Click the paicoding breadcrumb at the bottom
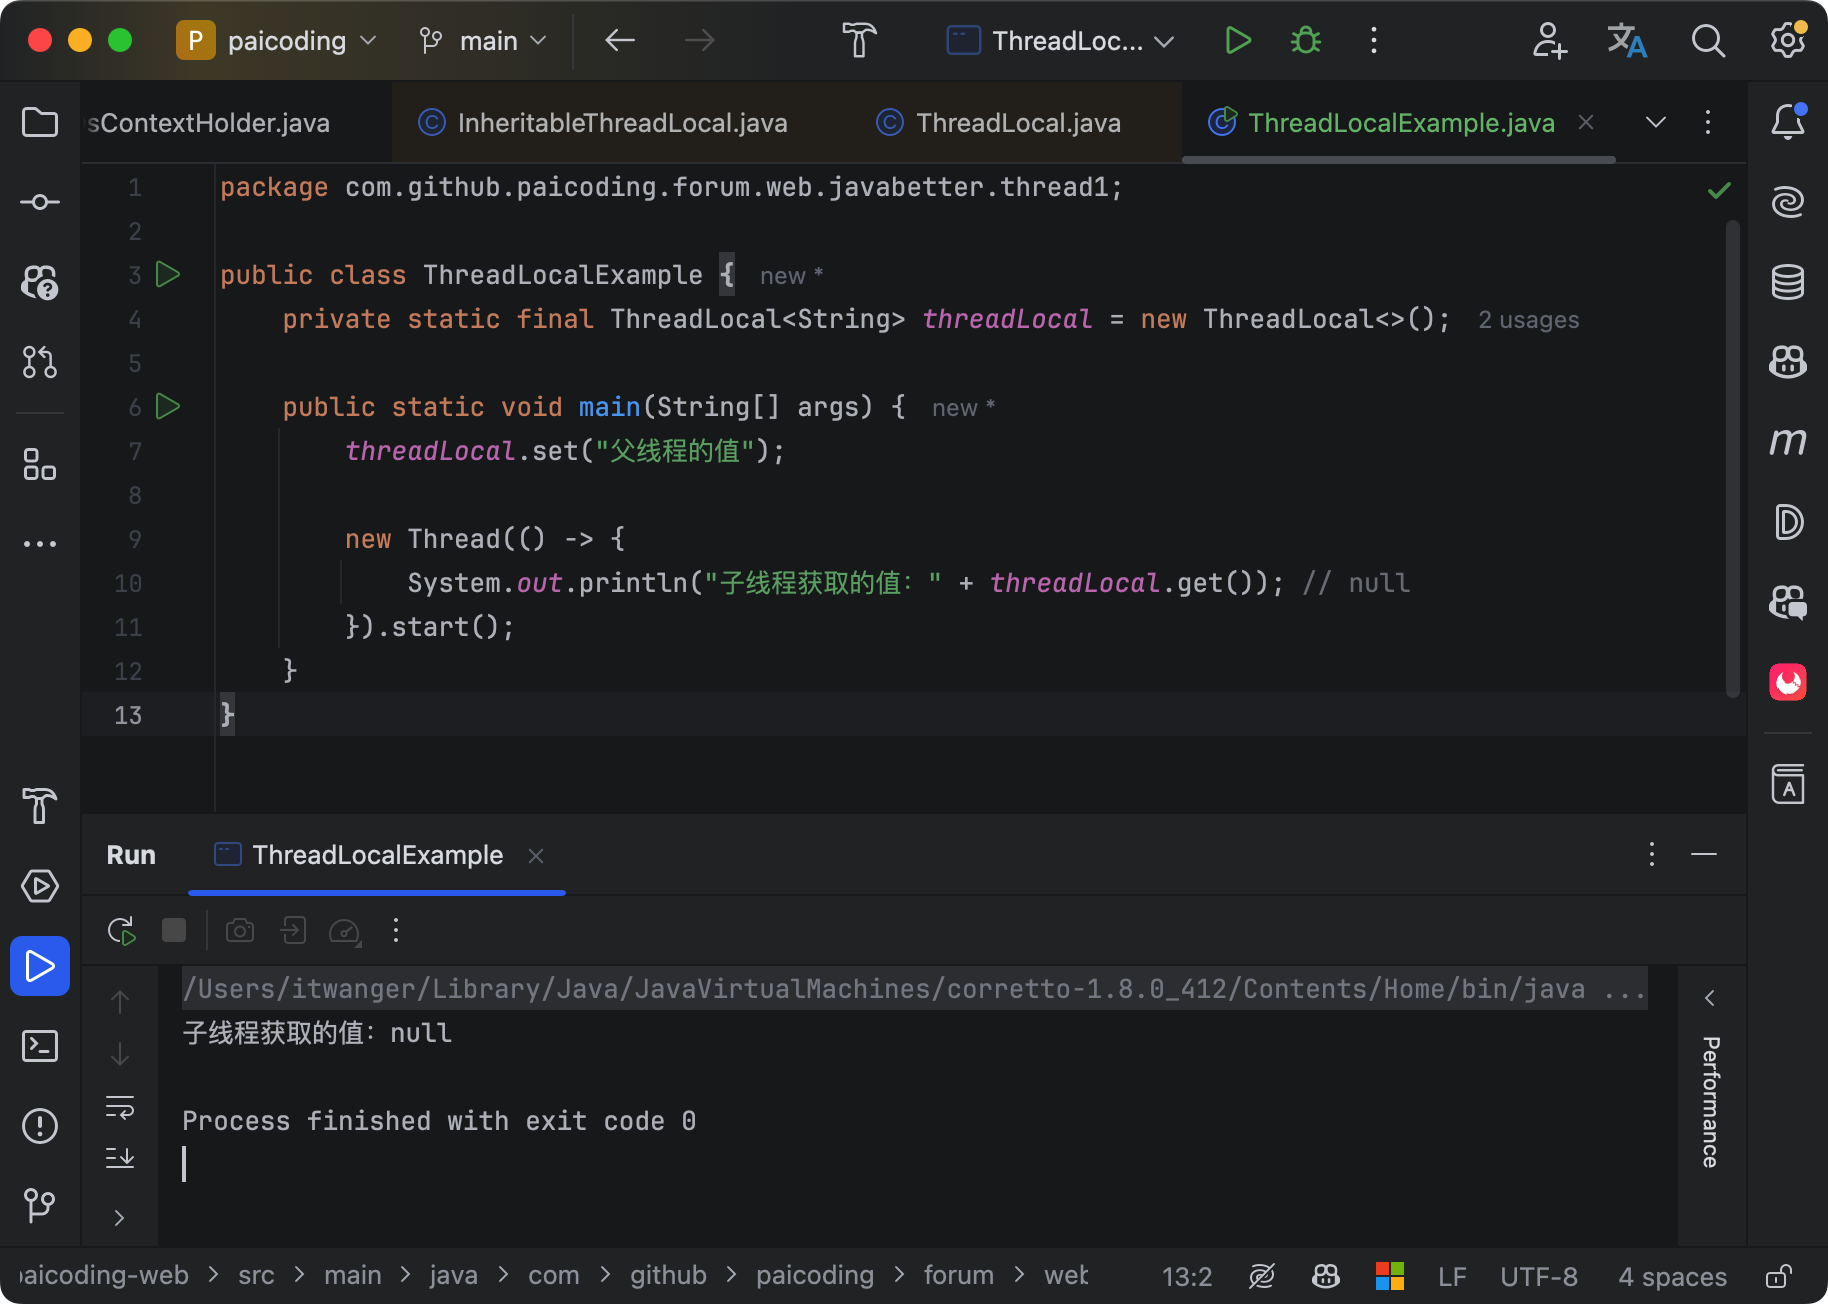The height and width of the screenshot is (1304, 1828). 815,1275
